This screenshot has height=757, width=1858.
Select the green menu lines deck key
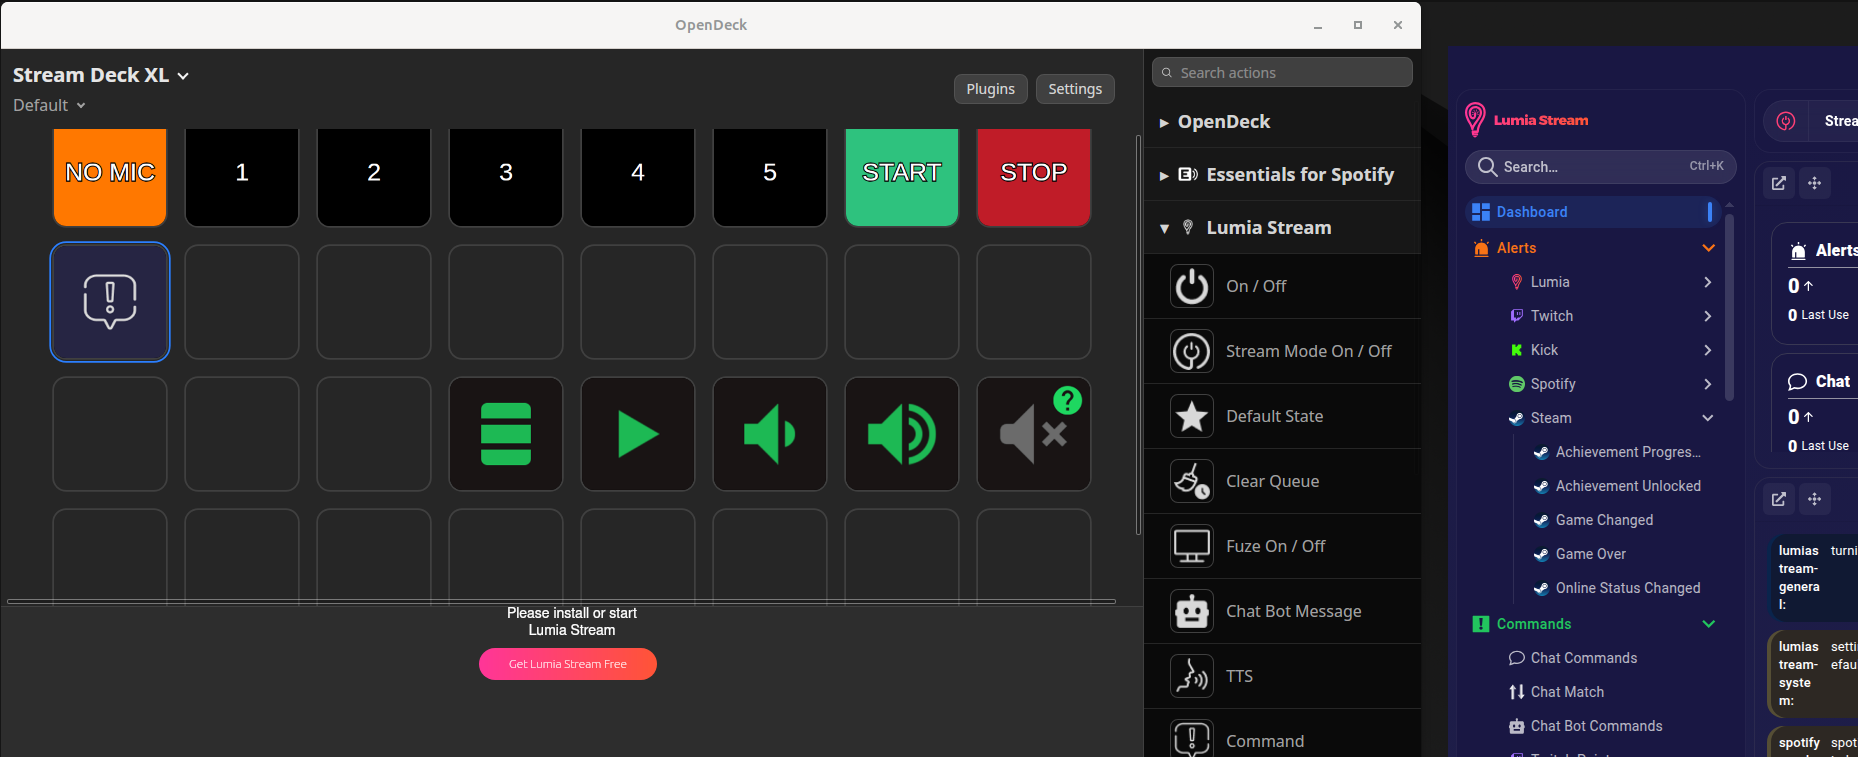click(x=506, y=434)
